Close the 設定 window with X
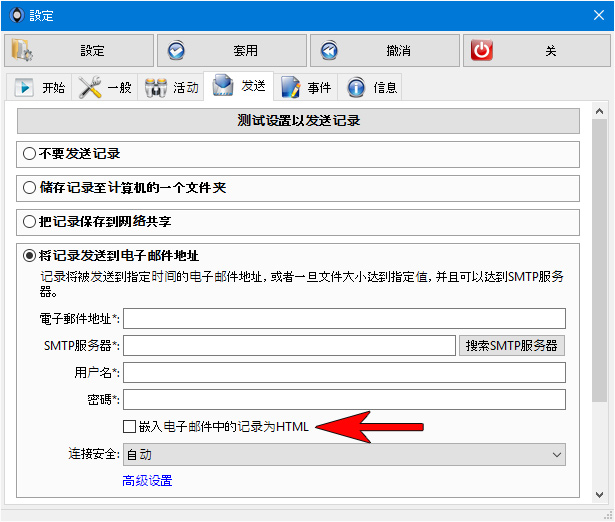 pyautogui.click(x=599, y=15)
